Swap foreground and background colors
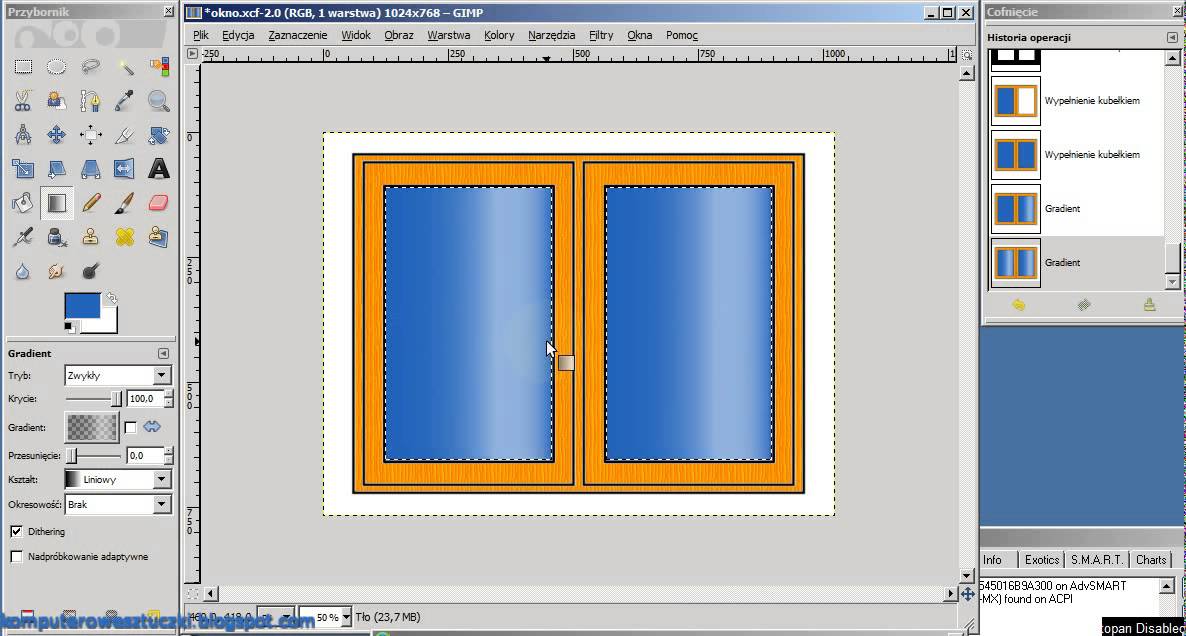Image resolution: width=1186 pixels, height=636 pixels. 111,298
